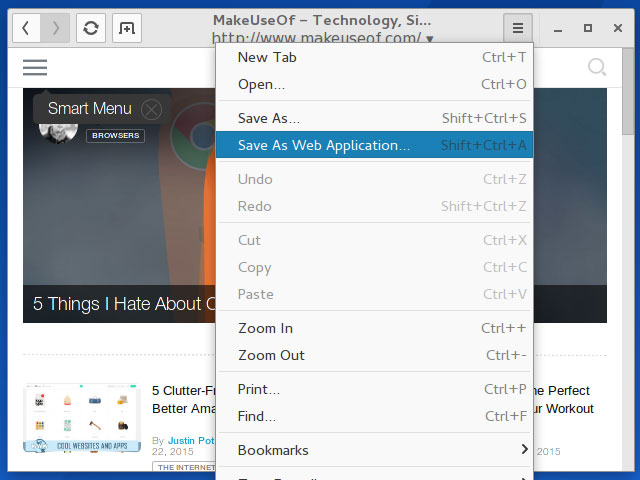This screenshot has height=480, width=640.
Task: Click the Justin Pot author link
Action: click(191, 441)
